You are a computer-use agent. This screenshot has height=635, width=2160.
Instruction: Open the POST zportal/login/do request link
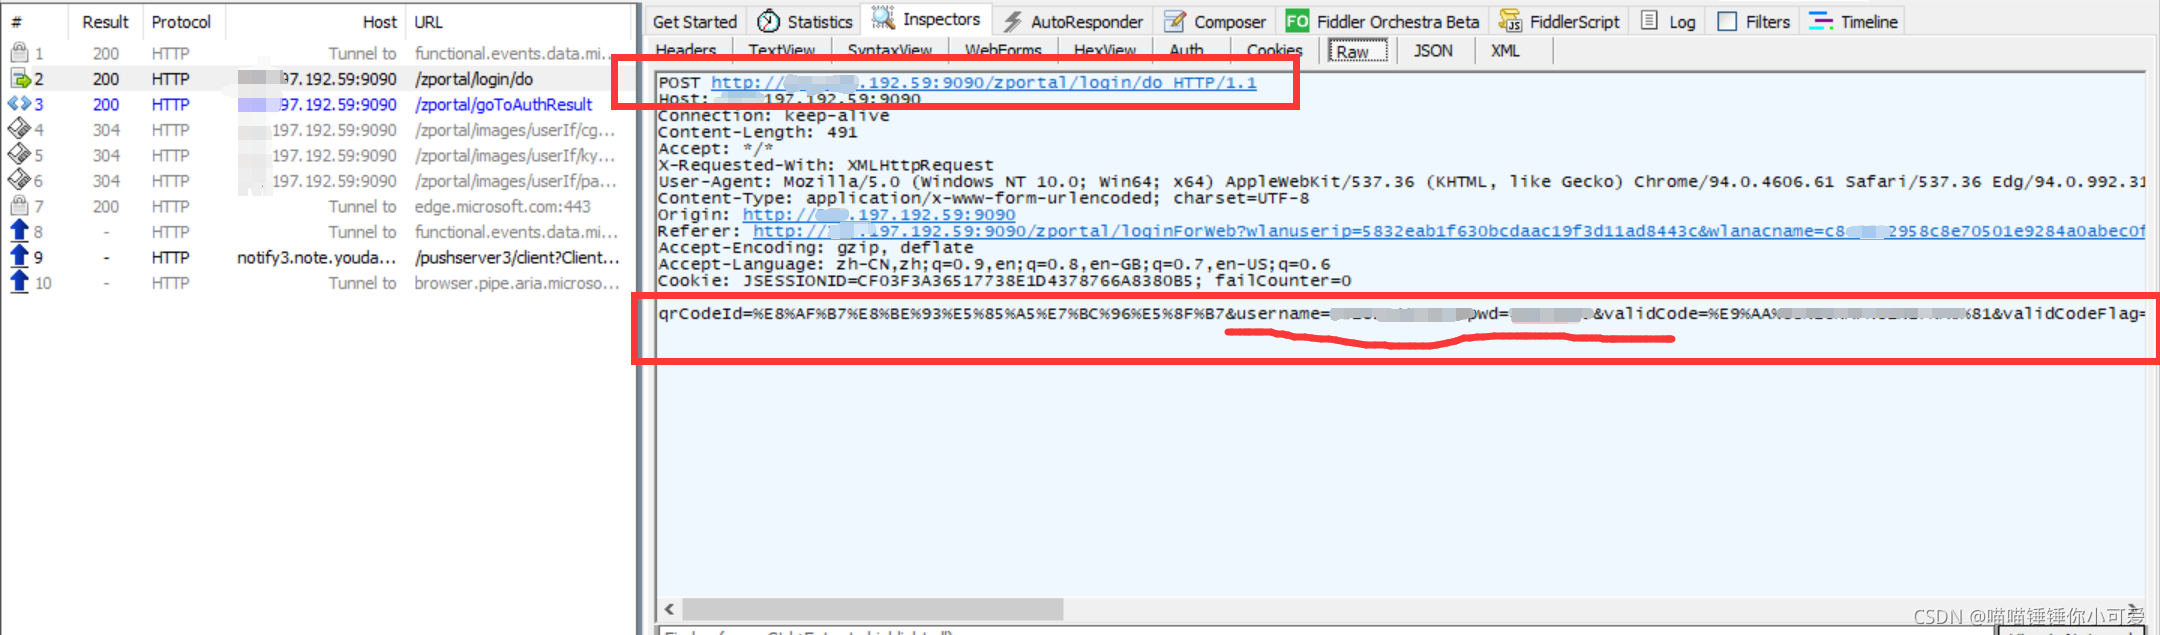(x=983, y=83)
